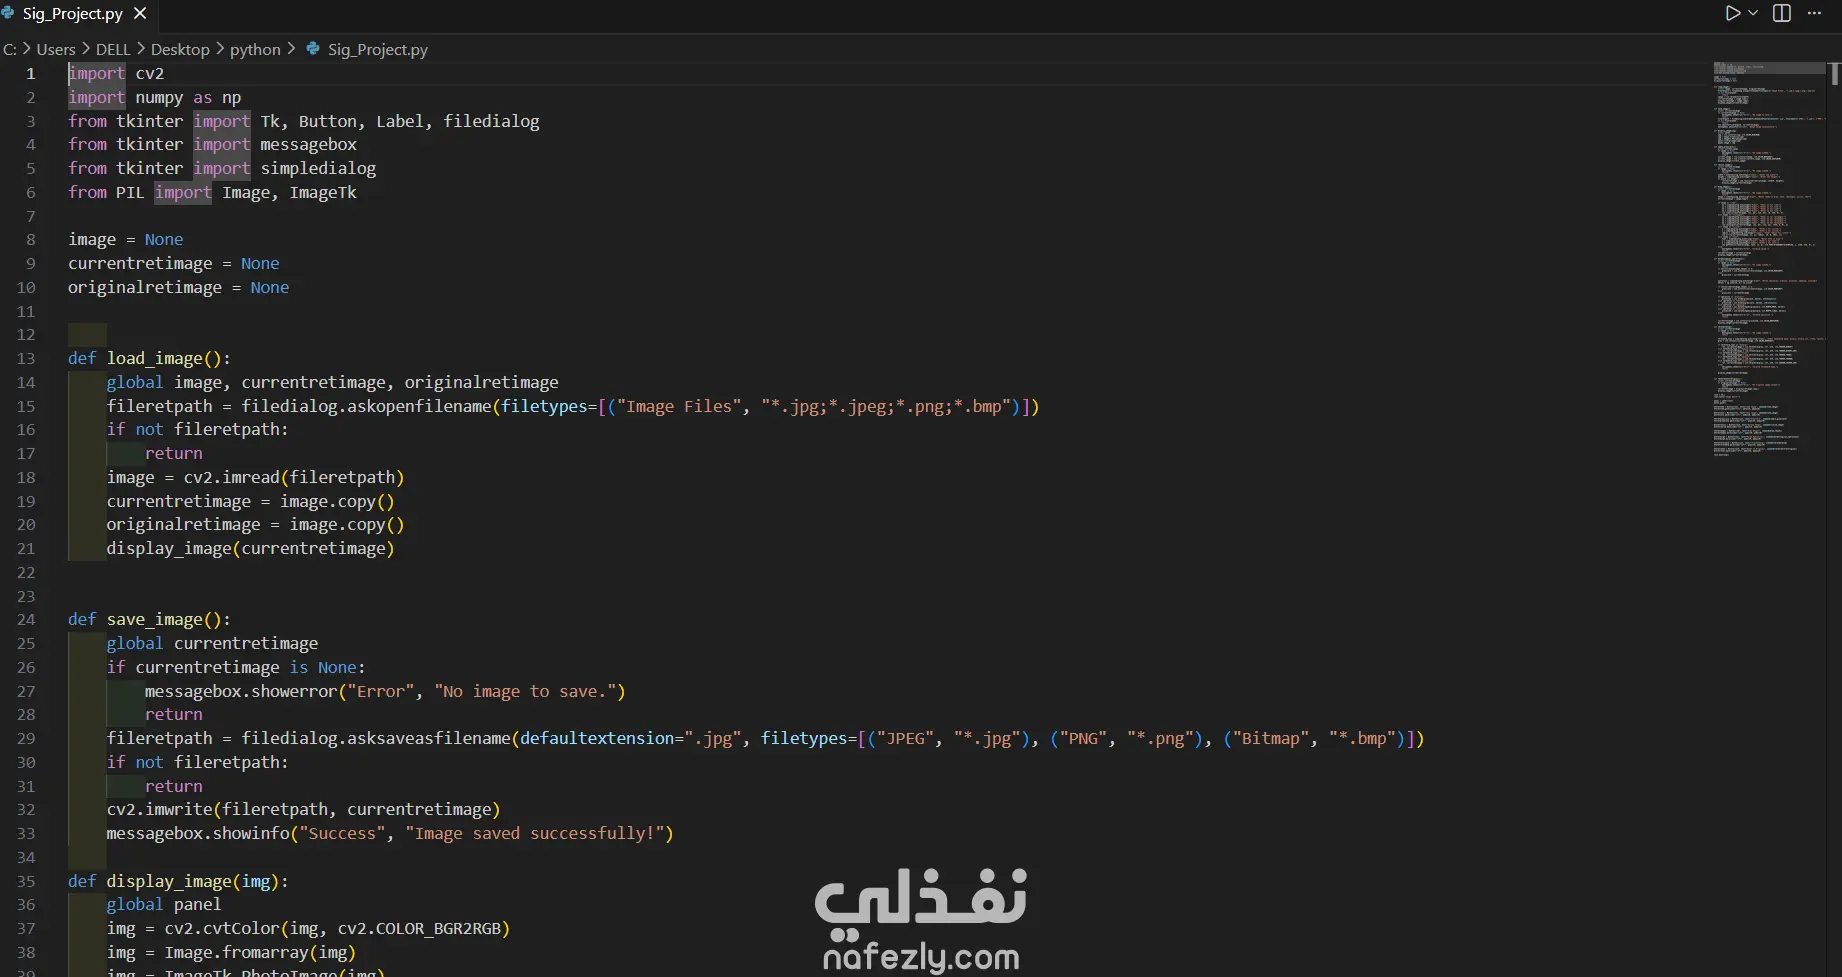Click the vertical scrollbar thumb

1835,73
